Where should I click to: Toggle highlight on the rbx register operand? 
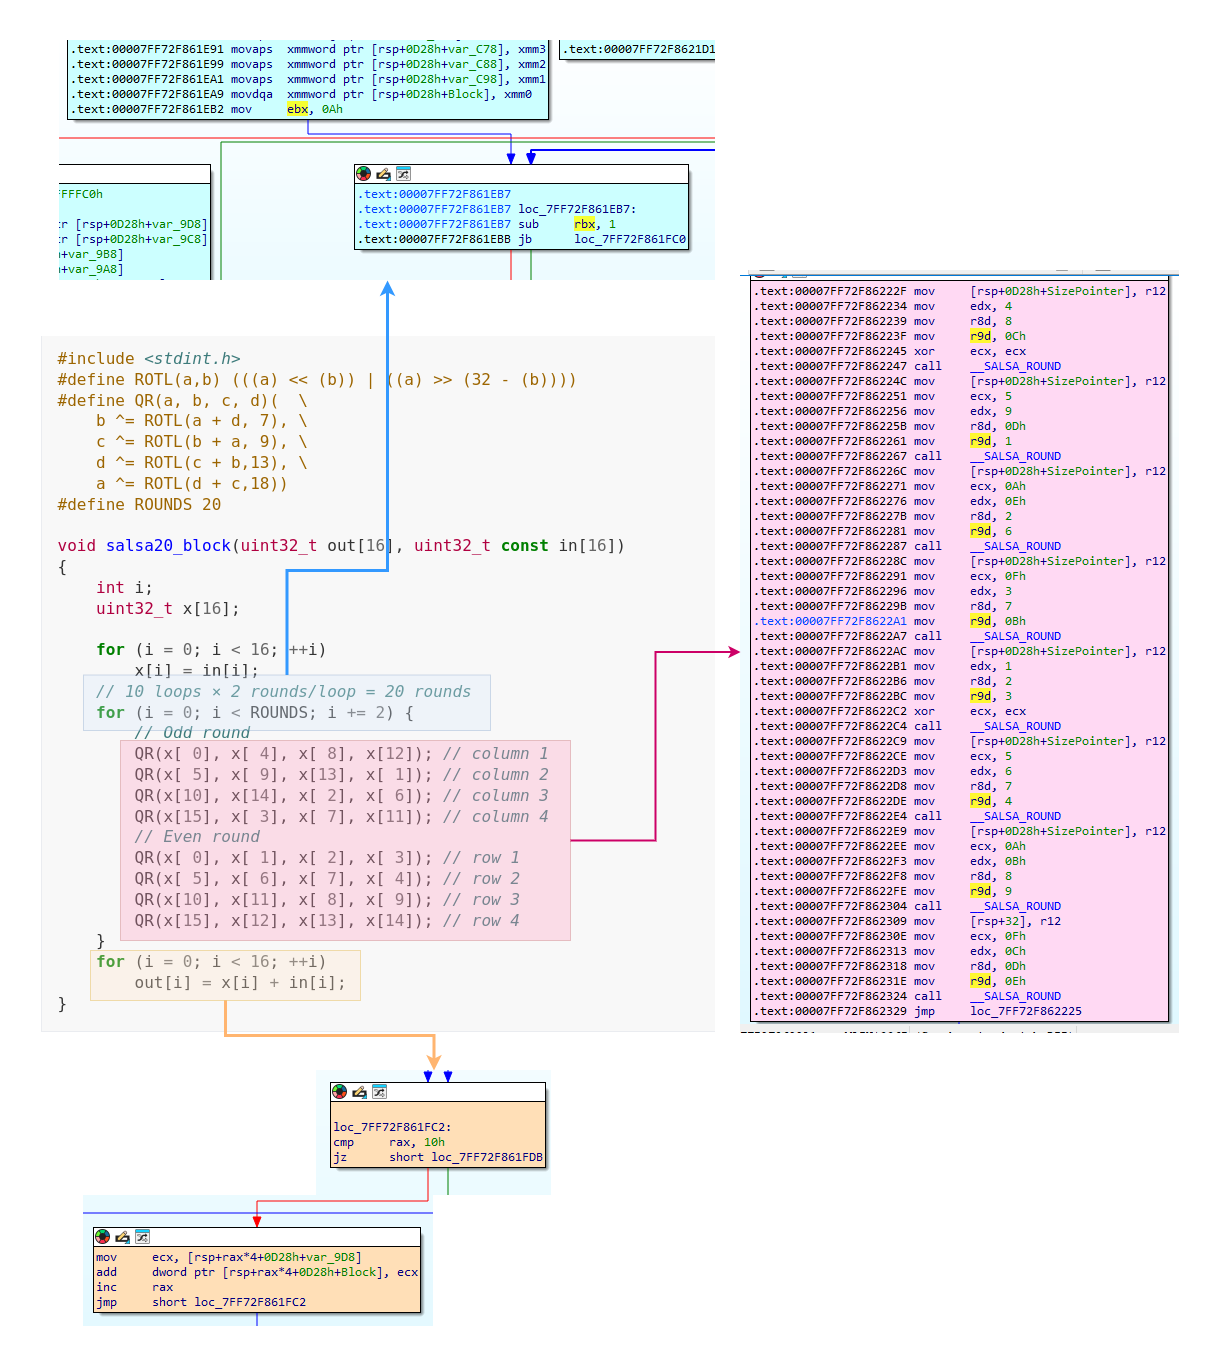(582, 224)
